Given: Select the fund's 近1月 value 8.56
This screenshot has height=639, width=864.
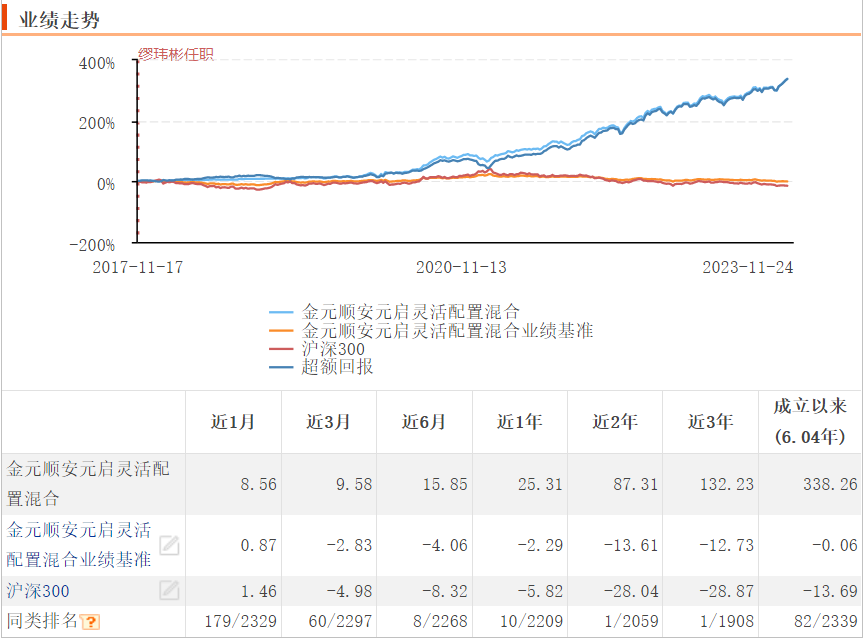Looking at the screenshot, I should [x=258, y=484].
